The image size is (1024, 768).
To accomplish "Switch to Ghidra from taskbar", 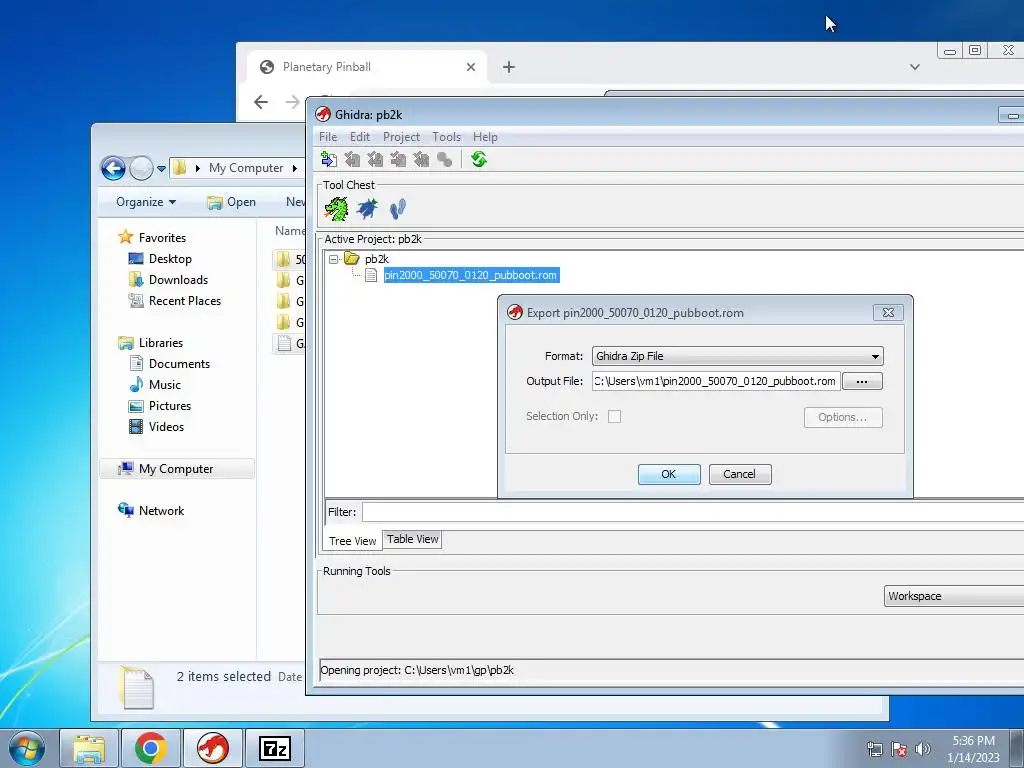I will (213, 748).
